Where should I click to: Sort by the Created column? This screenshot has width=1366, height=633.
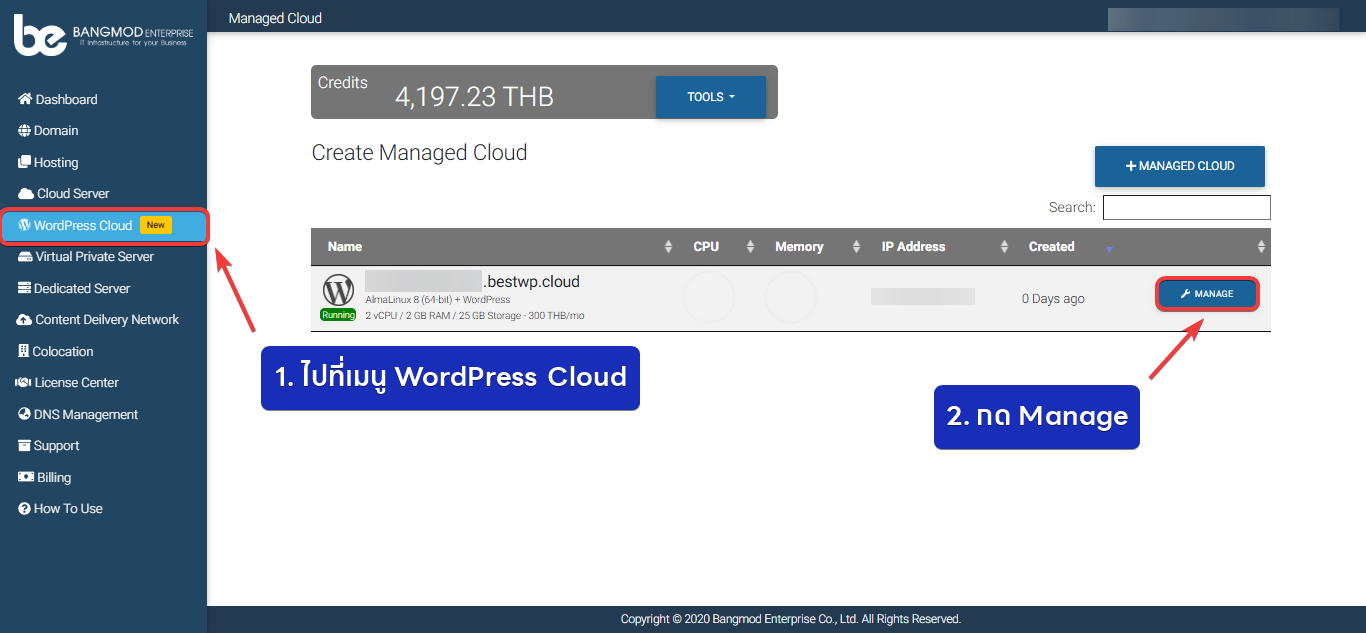(x=1051, y=247)
